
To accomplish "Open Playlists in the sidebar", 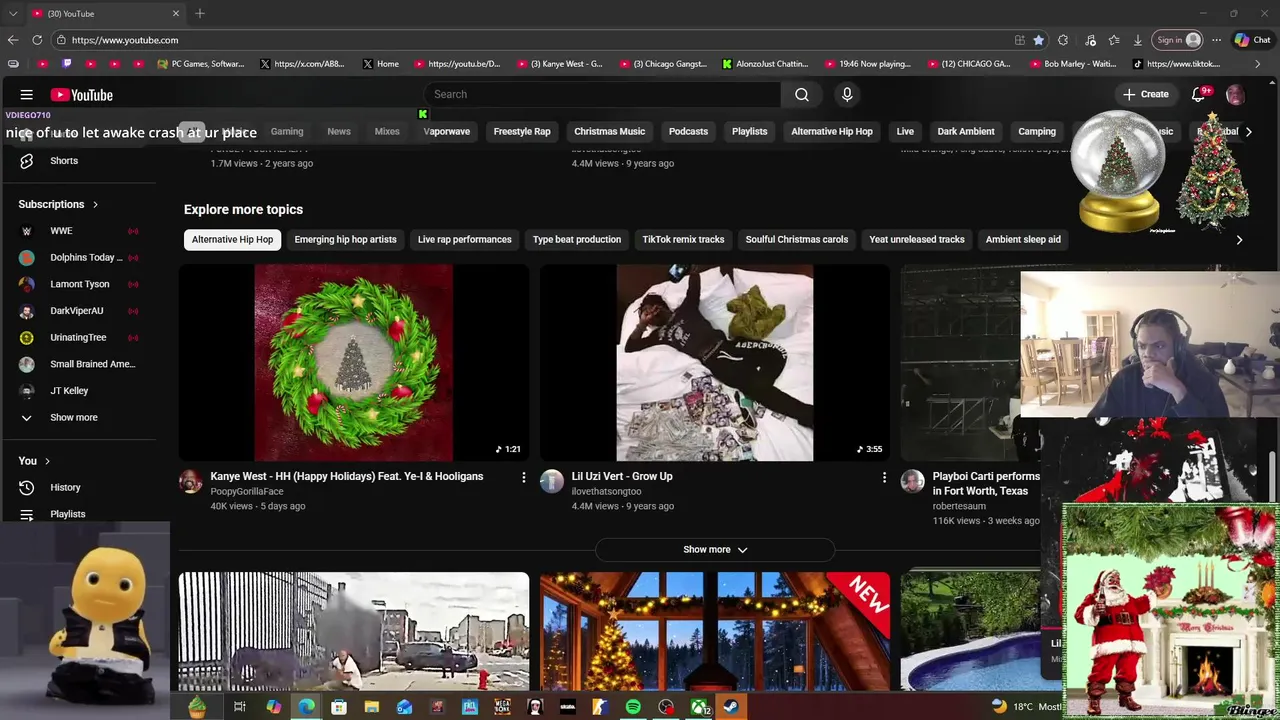I will (67, 514).
